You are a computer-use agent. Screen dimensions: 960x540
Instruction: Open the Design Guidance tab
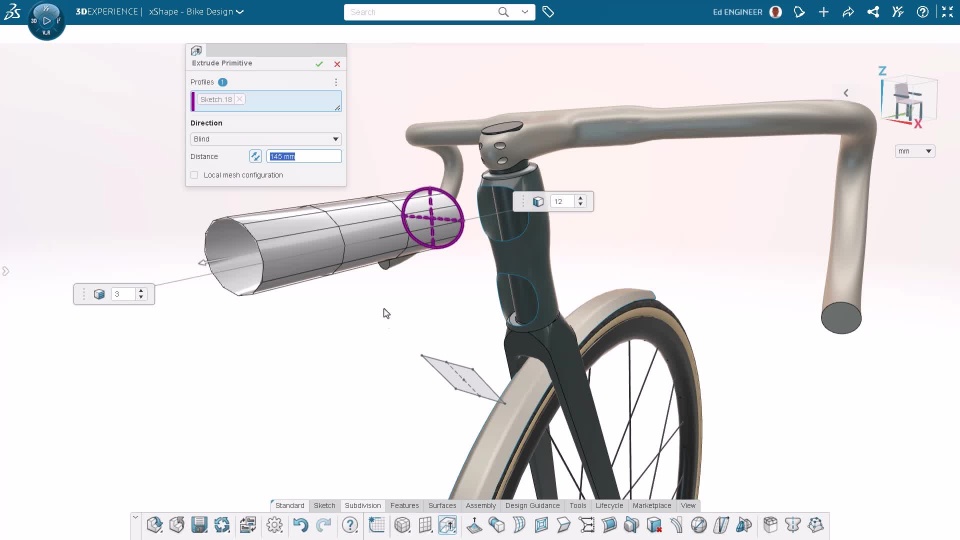point(533,506)
